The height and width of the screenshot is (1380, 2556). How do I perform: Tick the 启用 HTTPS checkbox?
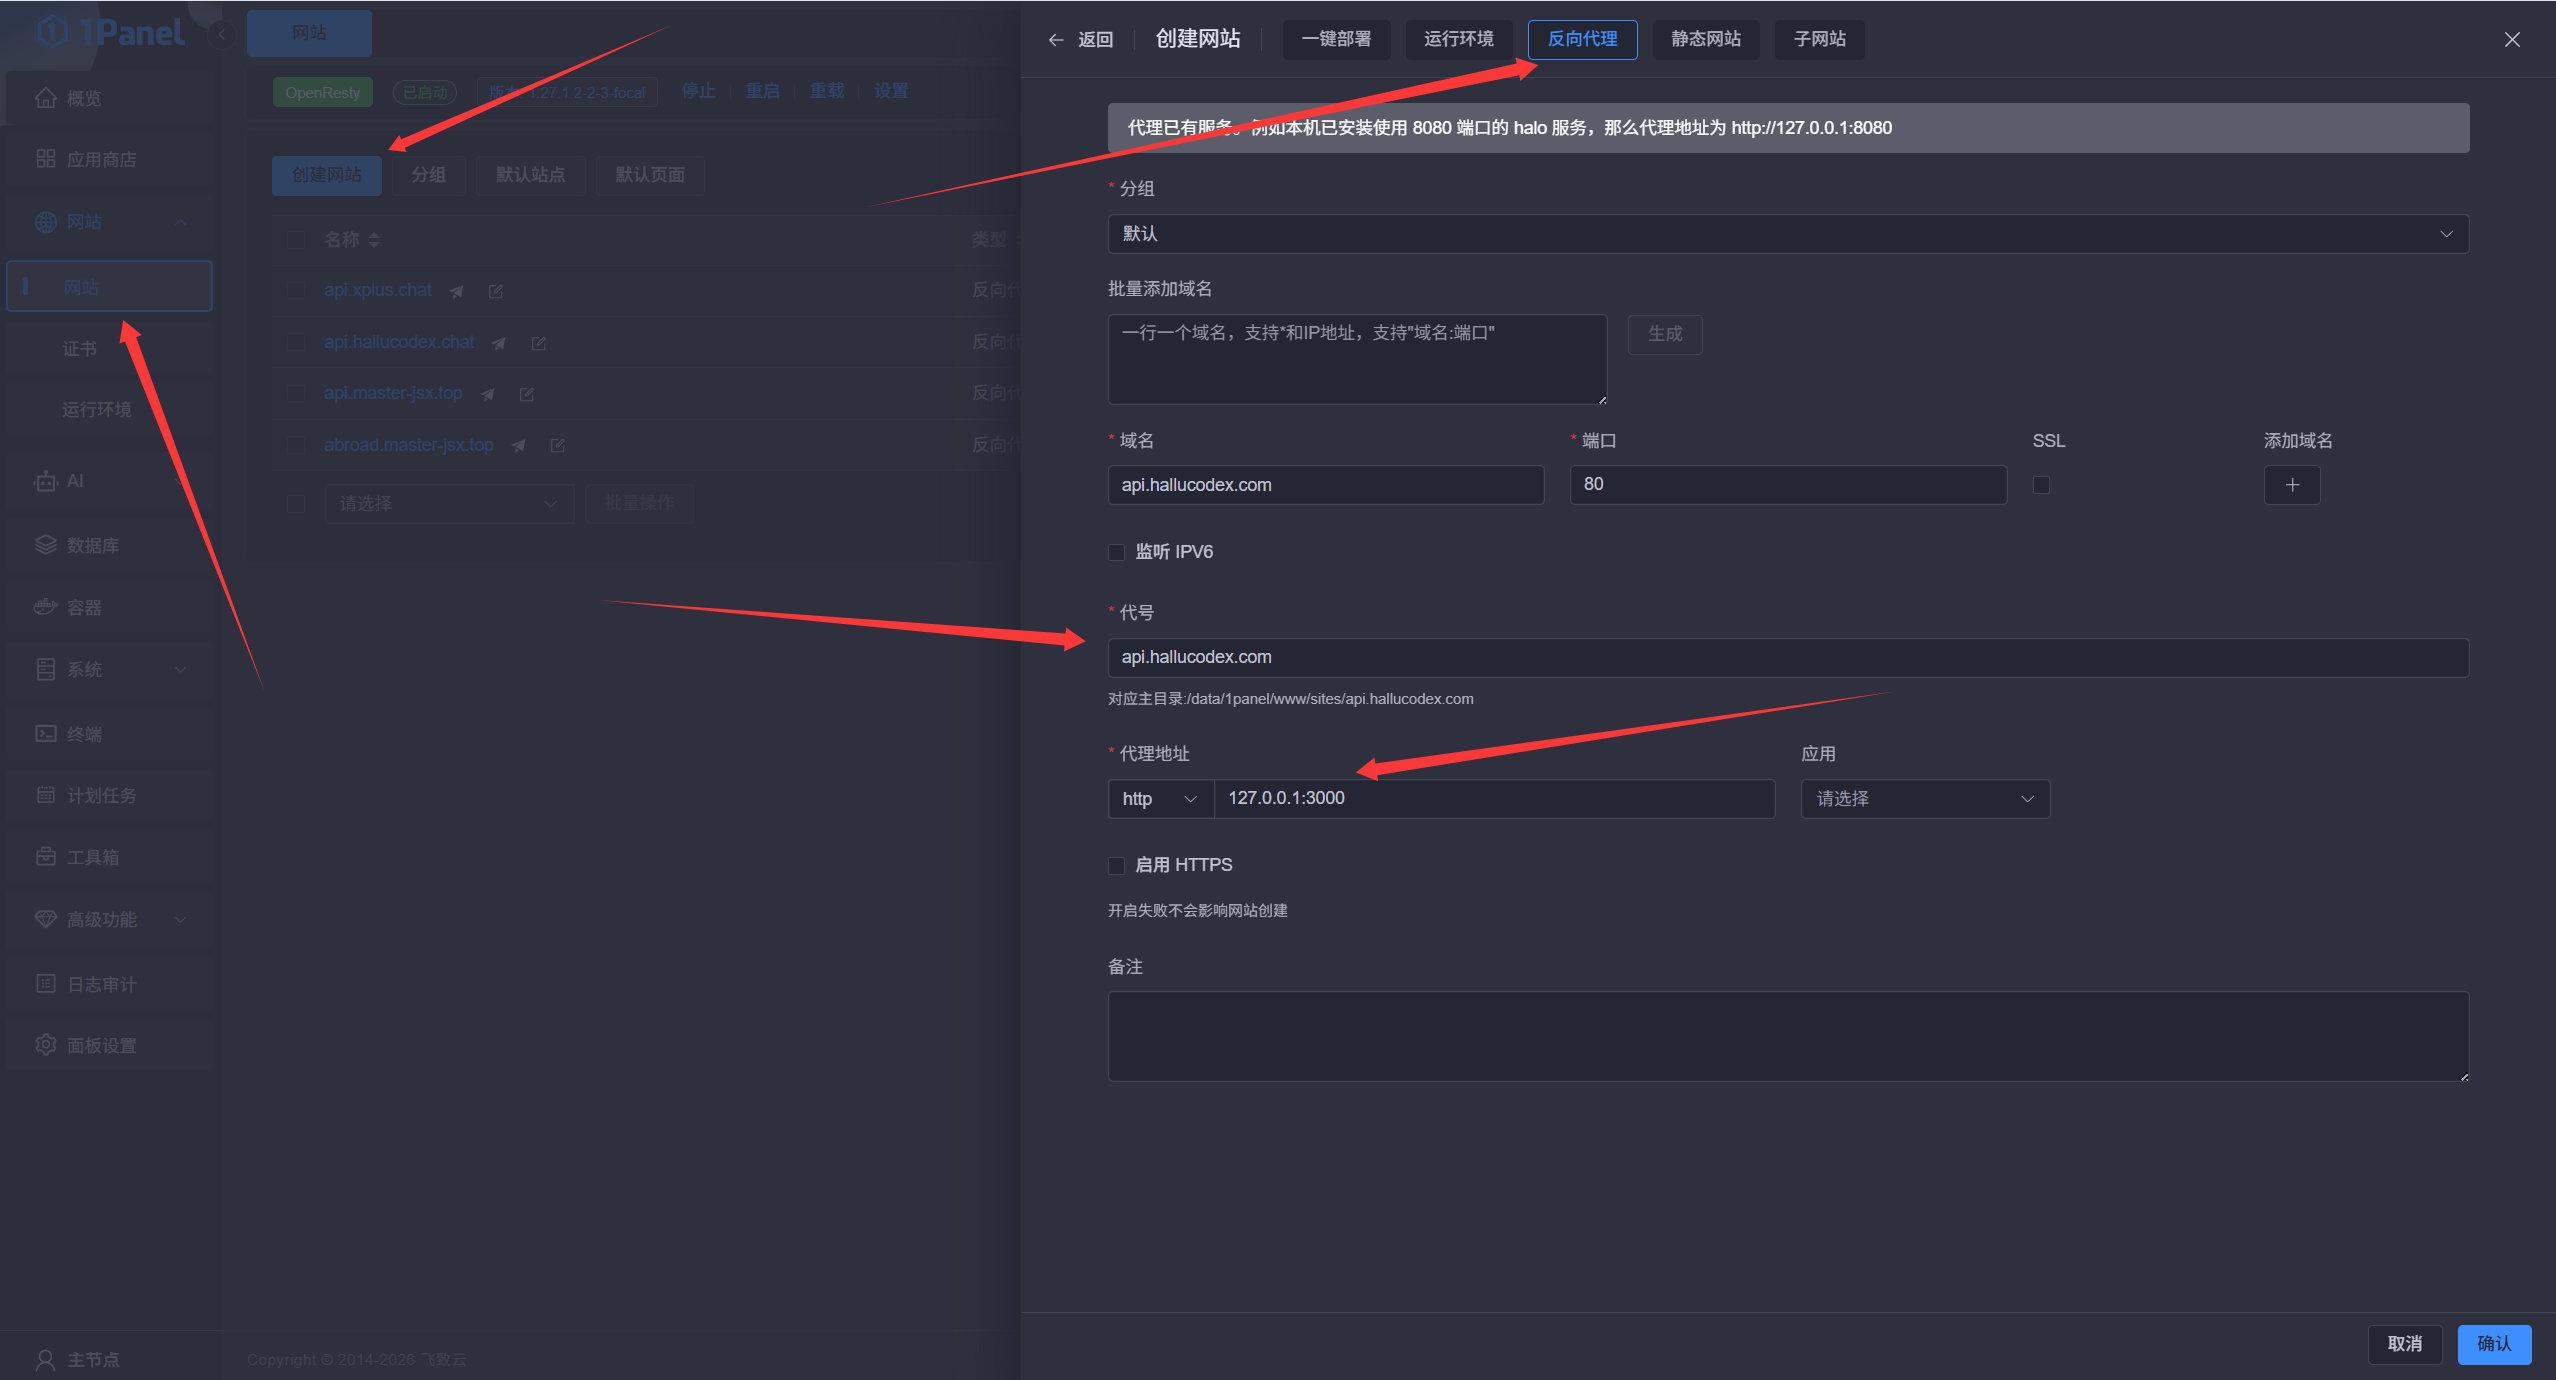[x=1117, y=865]
